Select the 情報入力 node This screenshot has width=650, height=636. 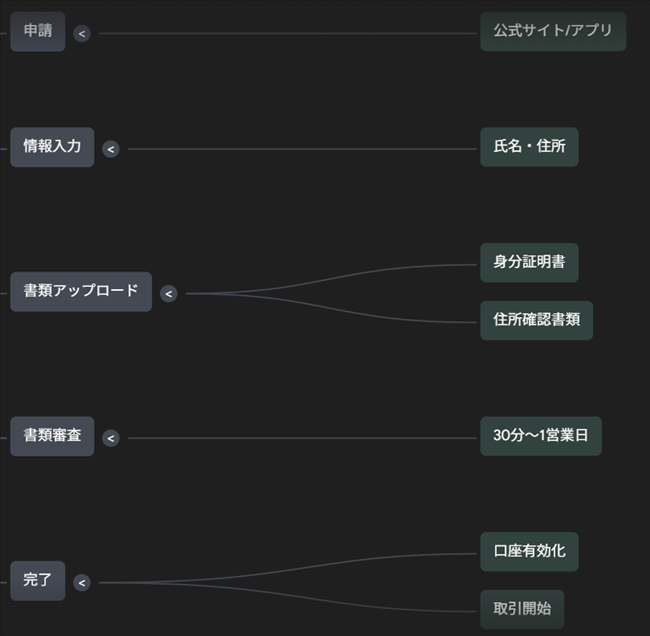click(52, 148)
